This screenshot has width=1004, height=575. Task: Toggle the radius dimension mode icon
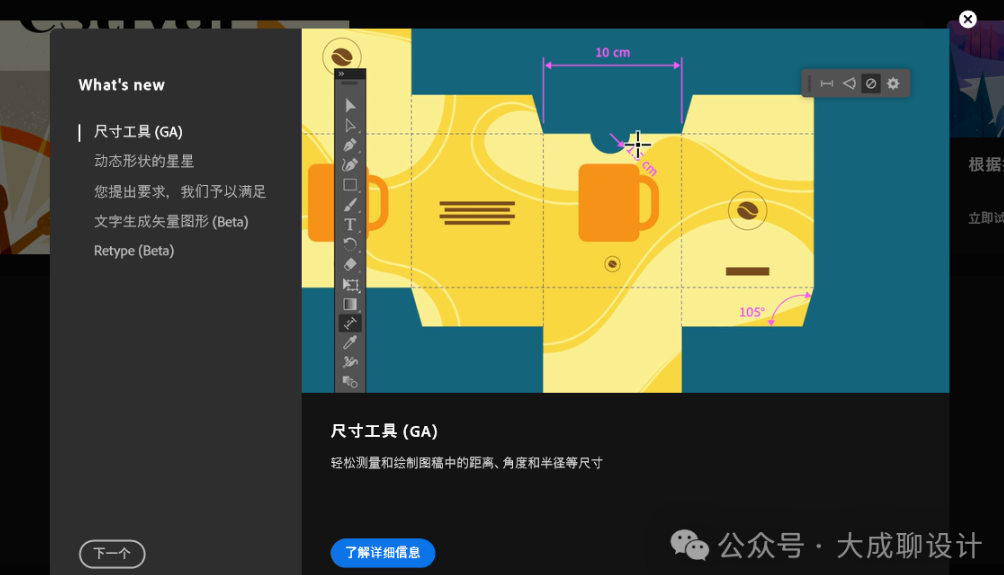871,84
